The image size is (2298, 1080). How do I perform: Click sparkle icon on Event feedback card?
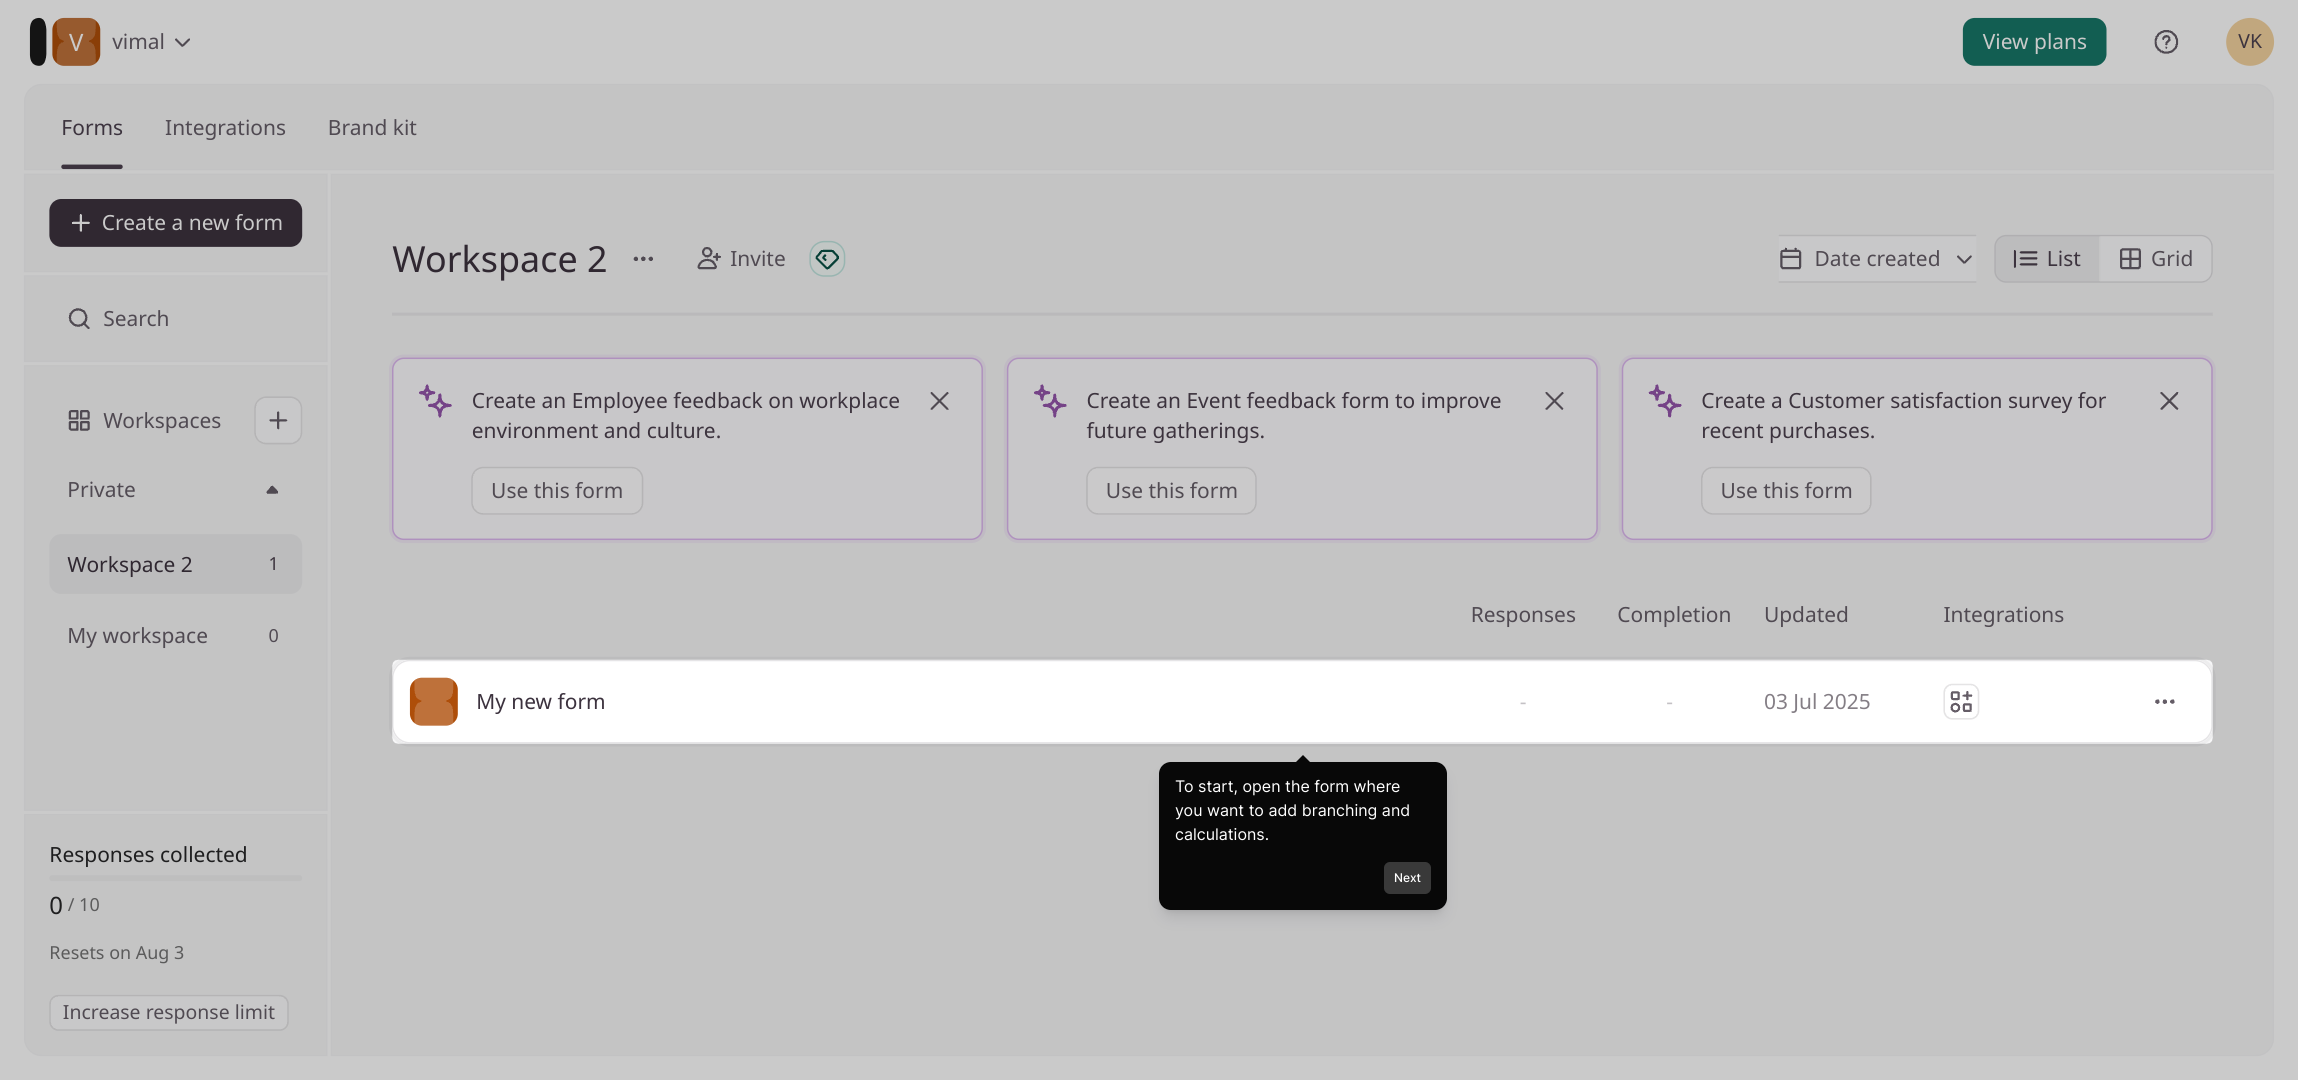(x=1050, y=401)
